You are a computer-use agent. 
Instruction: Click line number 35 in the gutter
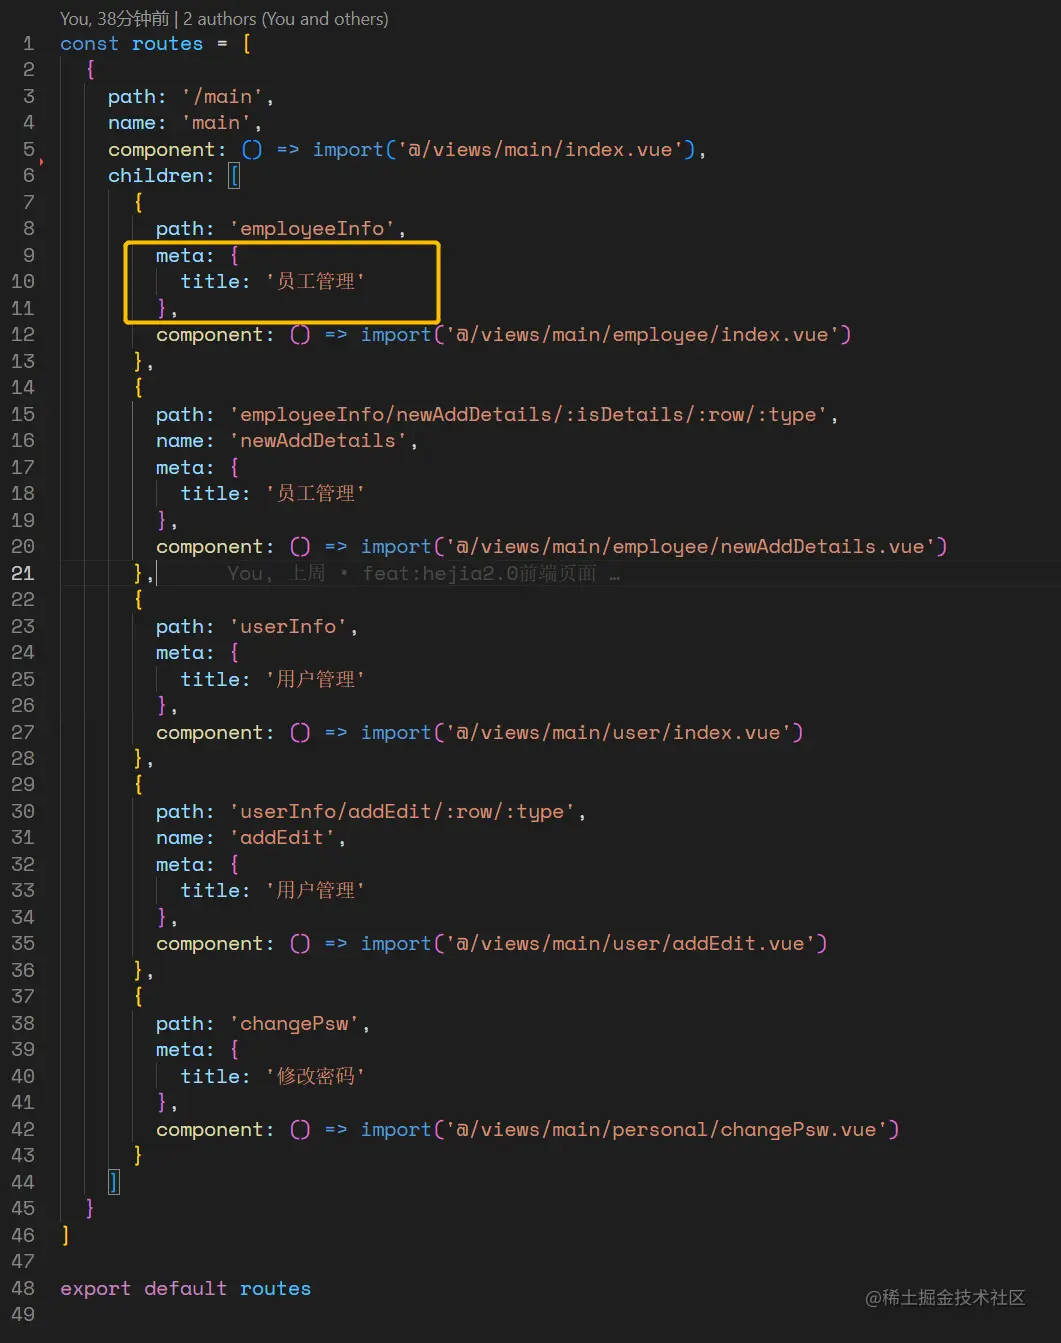[23, 943]
